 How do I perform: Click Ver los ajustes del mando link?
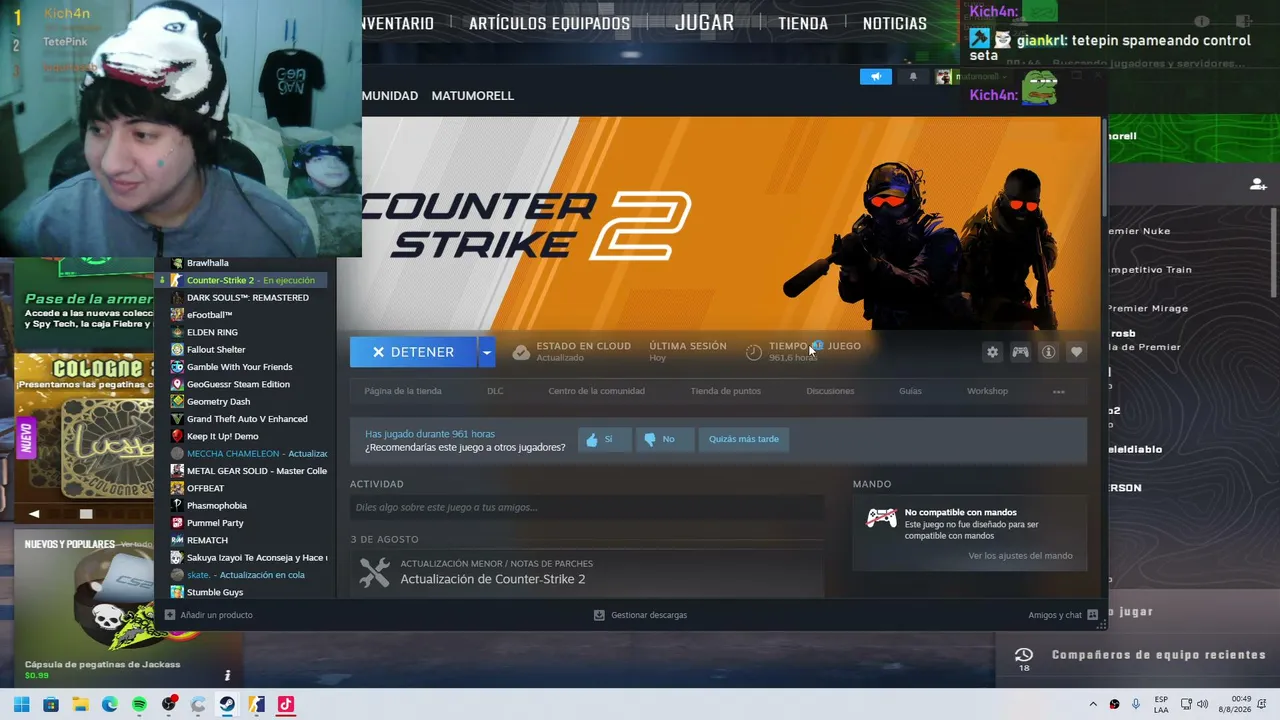click(x=1020, y=556)
